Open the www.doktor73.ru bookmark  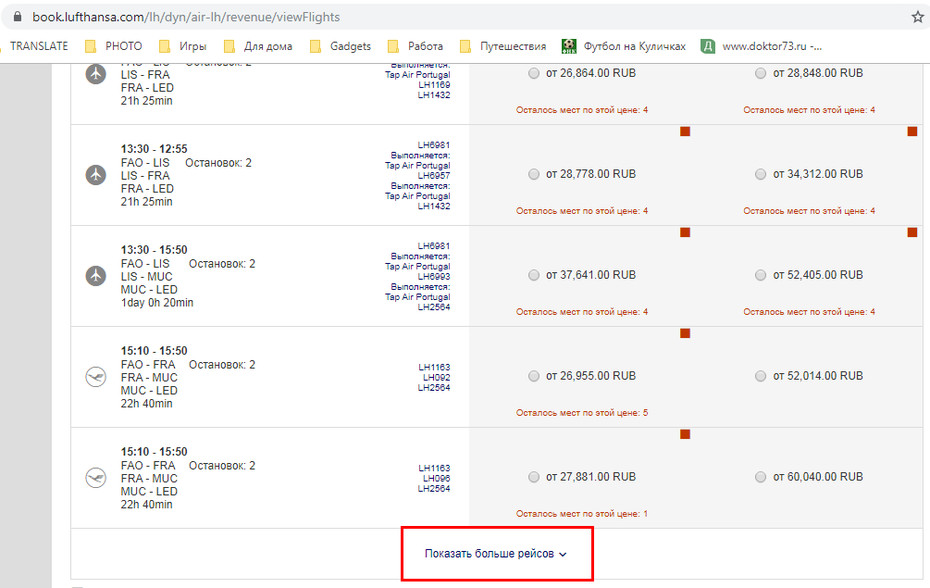coord(762,46)
